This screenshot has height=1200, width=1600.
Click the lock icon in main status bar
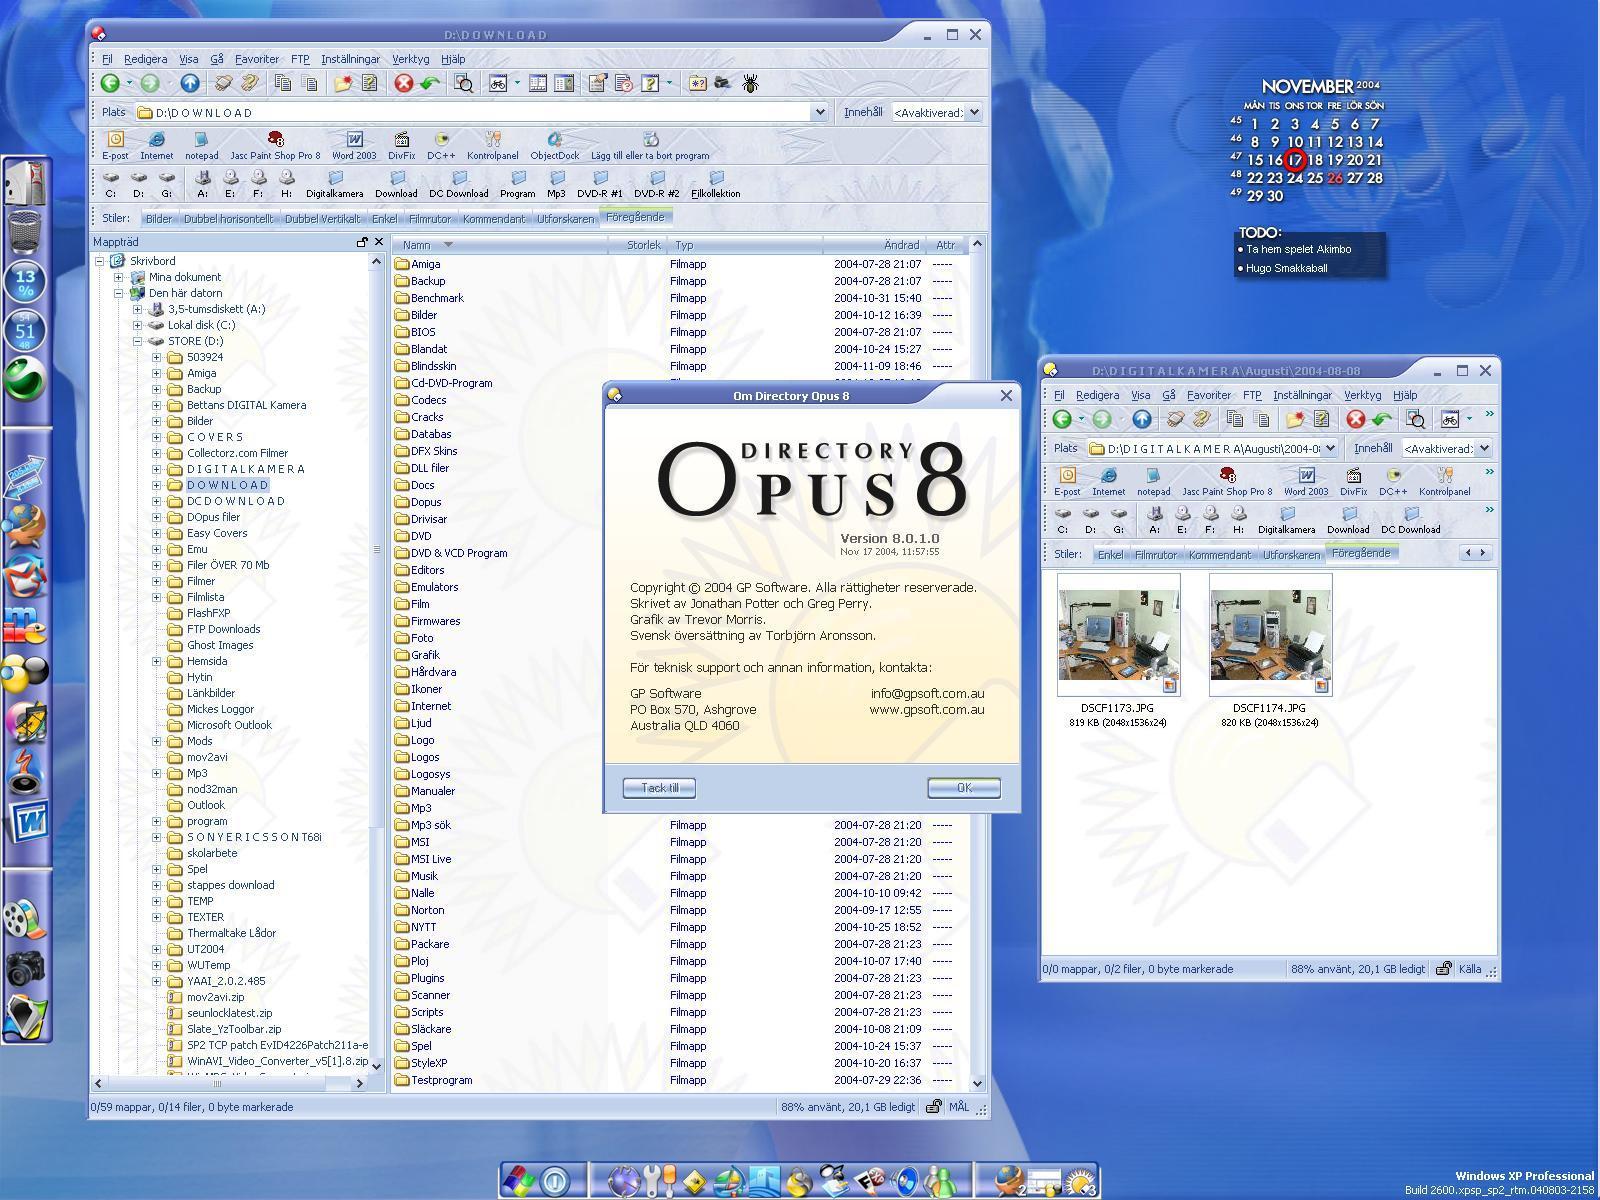click(x=933, y=1107)
